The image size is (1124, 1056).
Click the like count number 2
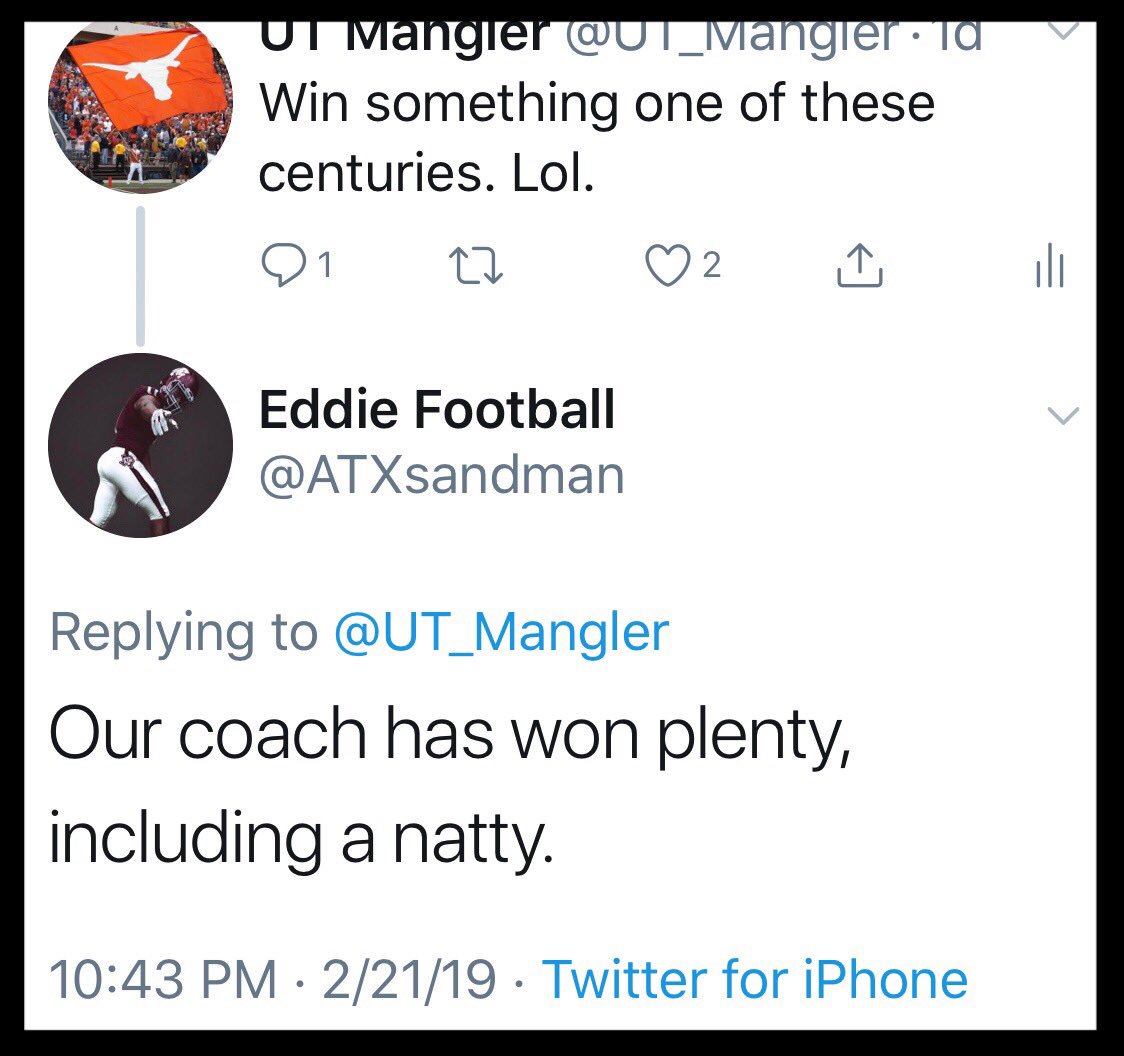(x=711, y=265)
